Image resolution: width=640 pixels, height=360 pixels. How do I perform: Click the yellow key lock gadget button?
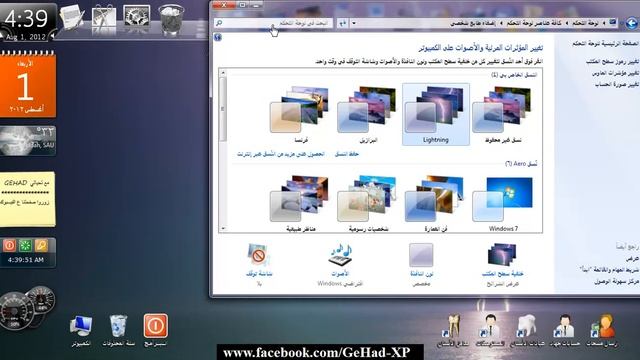click(41, 245)
